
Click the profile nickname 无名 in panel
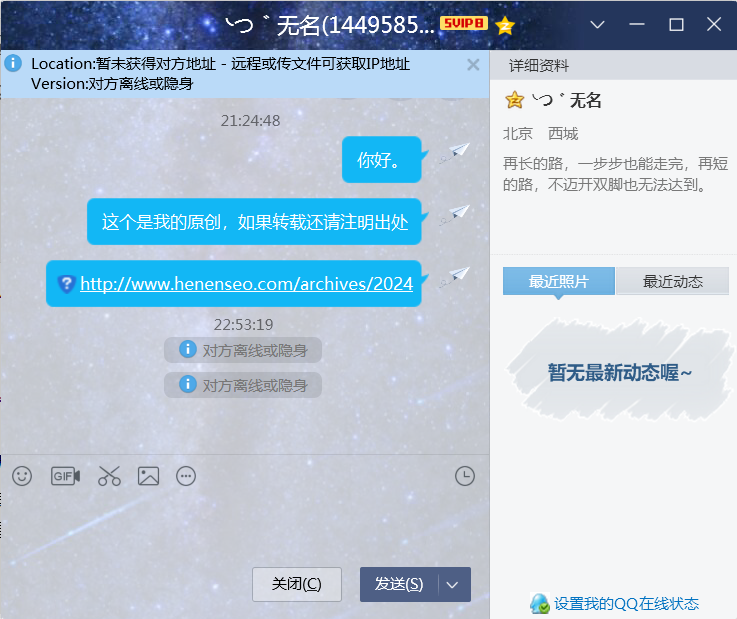(567, 100)
